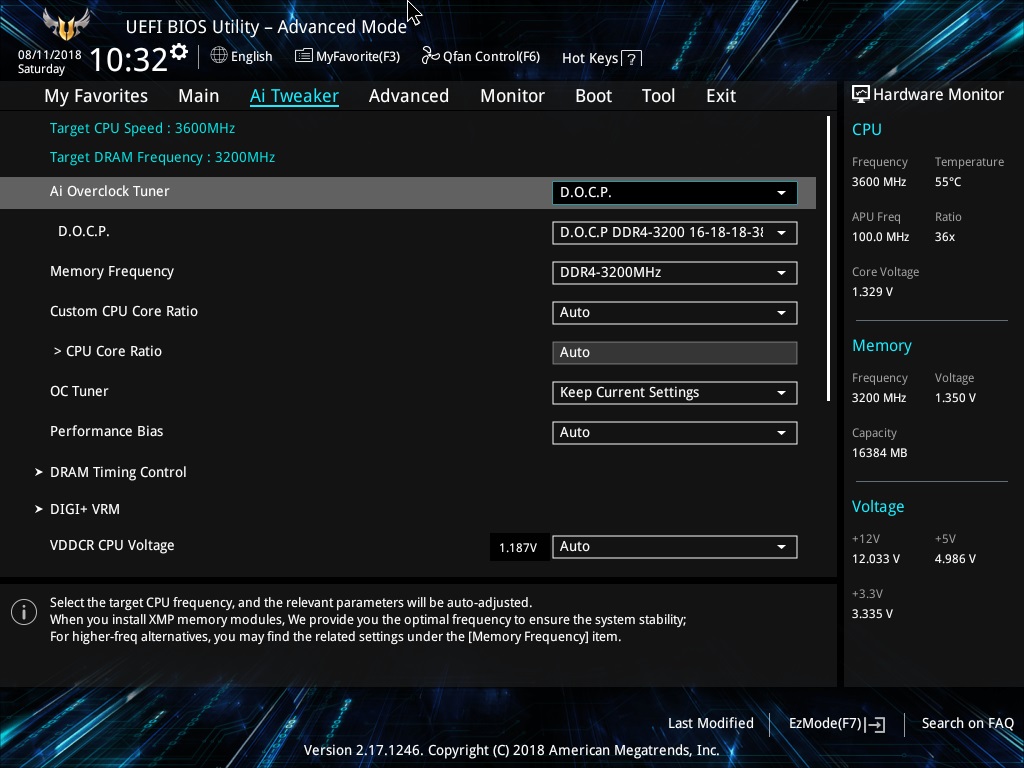Open the Ai Overclock Tuner dropdown
Image resolution: width=1024 pixels, height=768 pixels.
(x=675, y=193)
